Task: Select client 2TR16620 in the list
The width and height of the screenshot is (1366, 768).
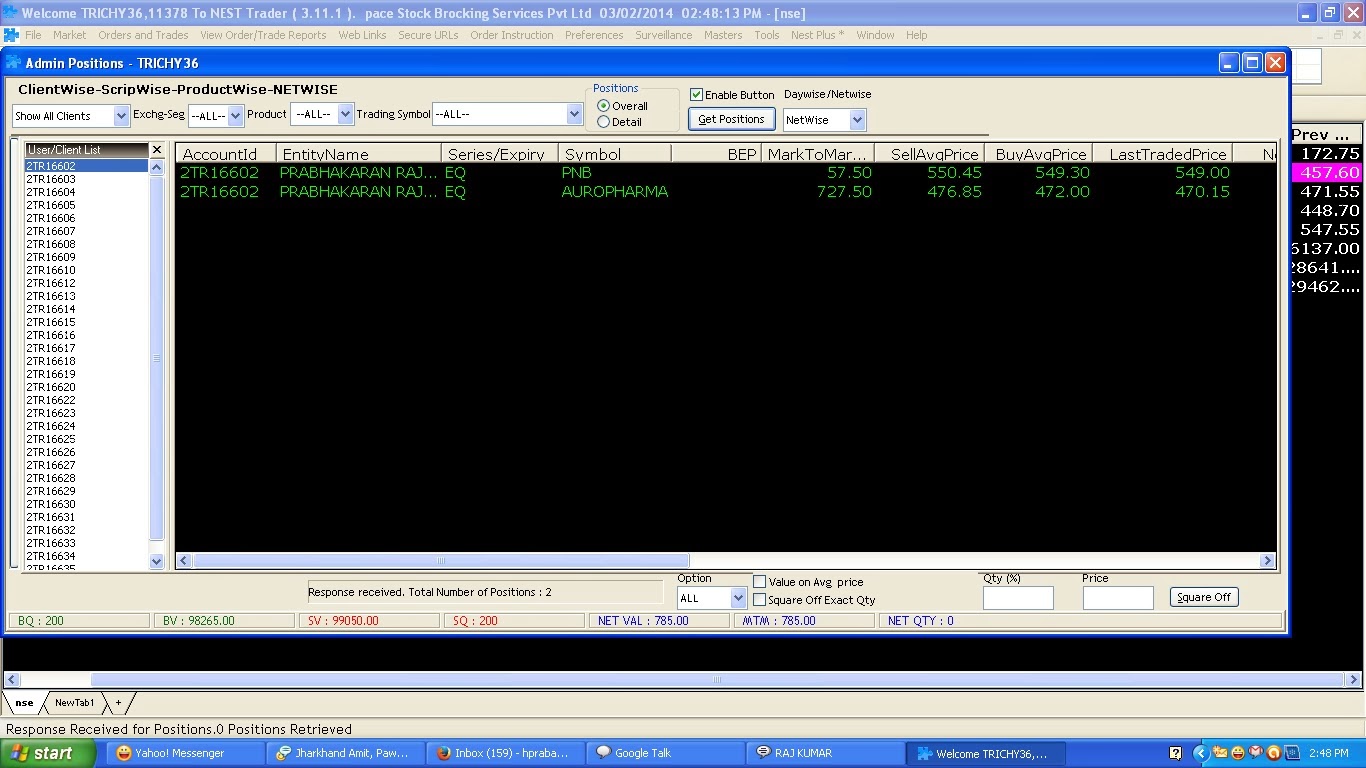Action: tap(86, 387)
